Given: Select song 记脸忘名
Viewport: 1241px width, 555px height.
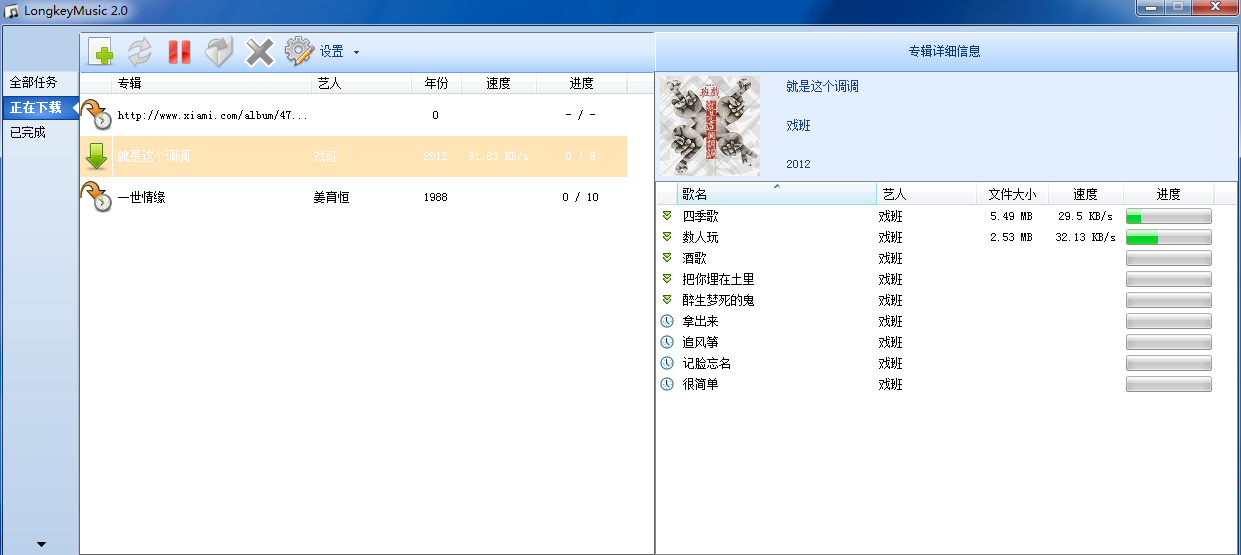Looking at the screenshot, I should pyautogui.click(x=706, y=363).
